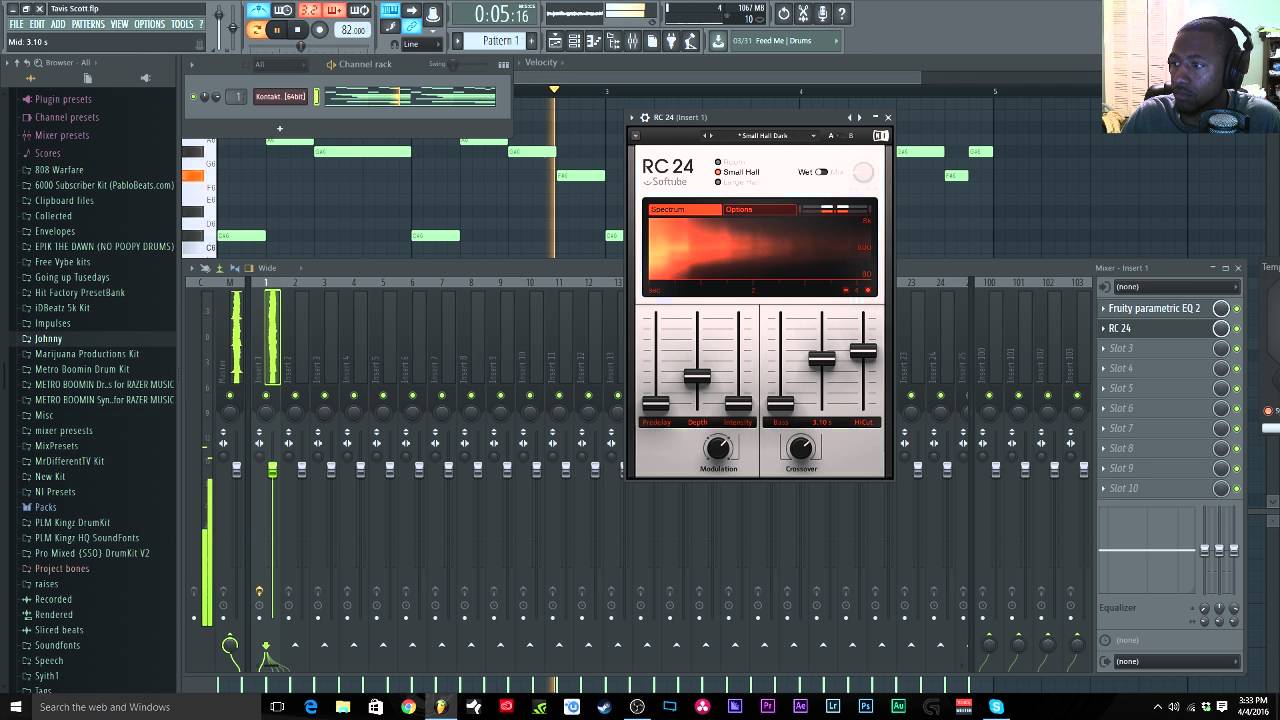Open the Channel presets browser folder

67,117
